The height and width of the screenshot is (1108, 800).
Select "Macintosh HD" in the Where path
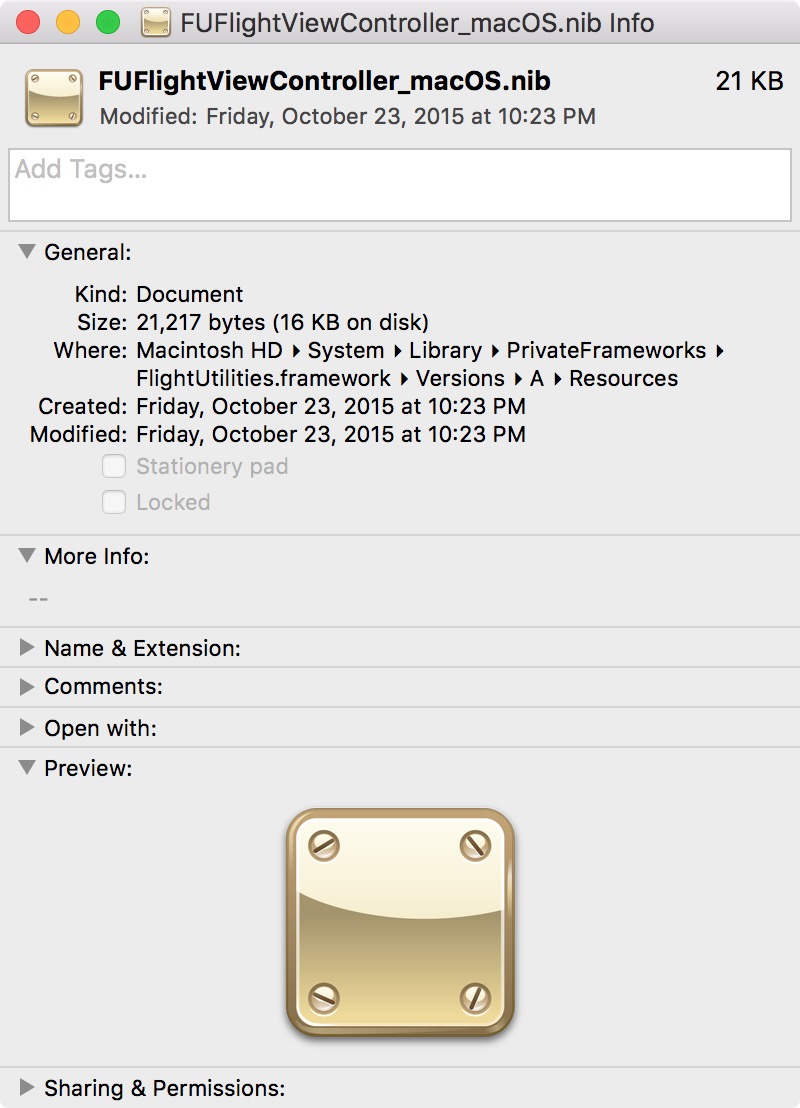pos(201,350)
